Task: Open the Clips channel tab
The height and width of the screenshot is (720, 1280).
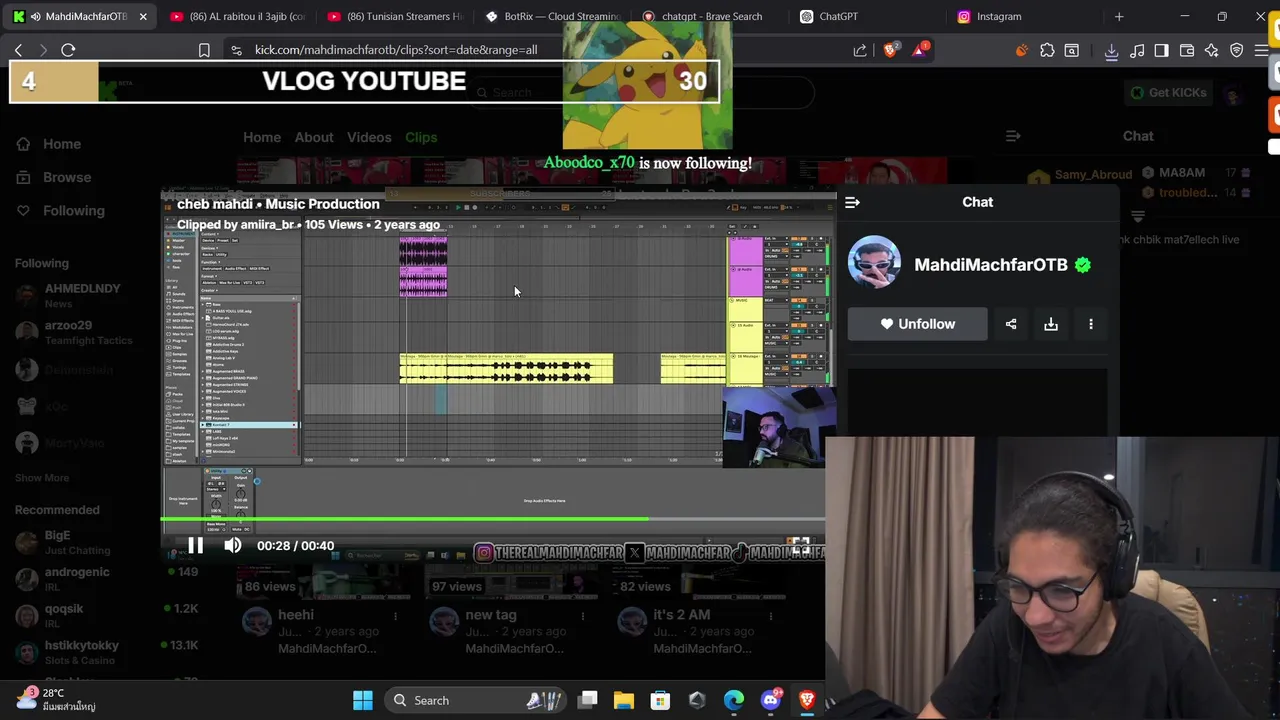Action: (x=421, y=137)
